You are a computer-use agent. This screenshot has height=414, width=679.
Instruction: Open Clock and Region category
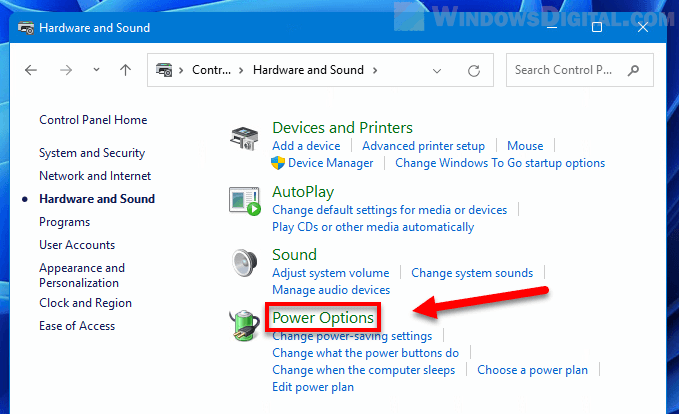tap(85, 303)
